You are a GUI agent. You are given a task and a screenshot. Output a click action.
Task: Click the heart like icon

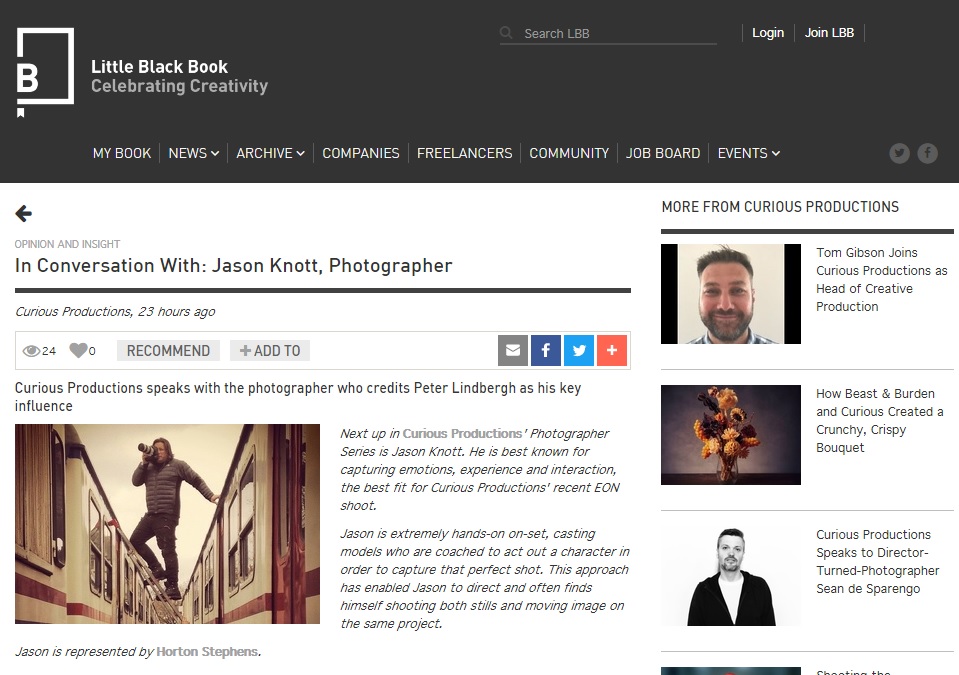coord(78,350)
